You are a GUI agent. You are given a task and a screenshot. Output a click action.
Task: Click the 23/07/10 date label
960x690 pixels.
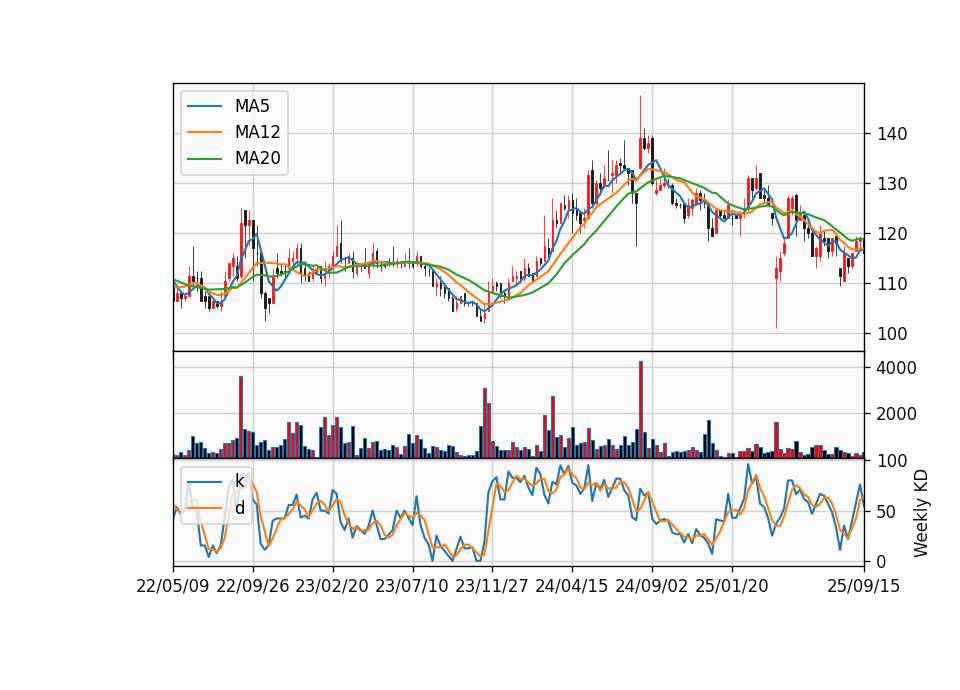412,586
